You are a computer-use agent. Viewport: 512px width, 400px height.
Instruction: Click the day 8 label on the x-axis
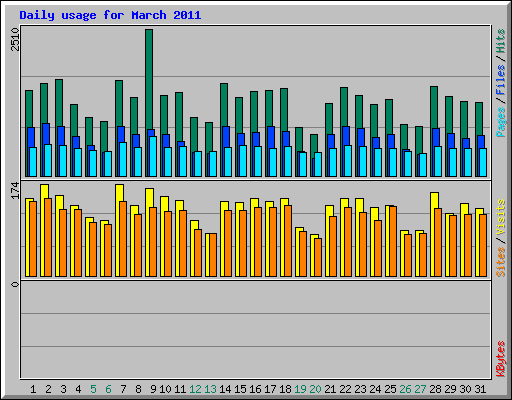138,389
